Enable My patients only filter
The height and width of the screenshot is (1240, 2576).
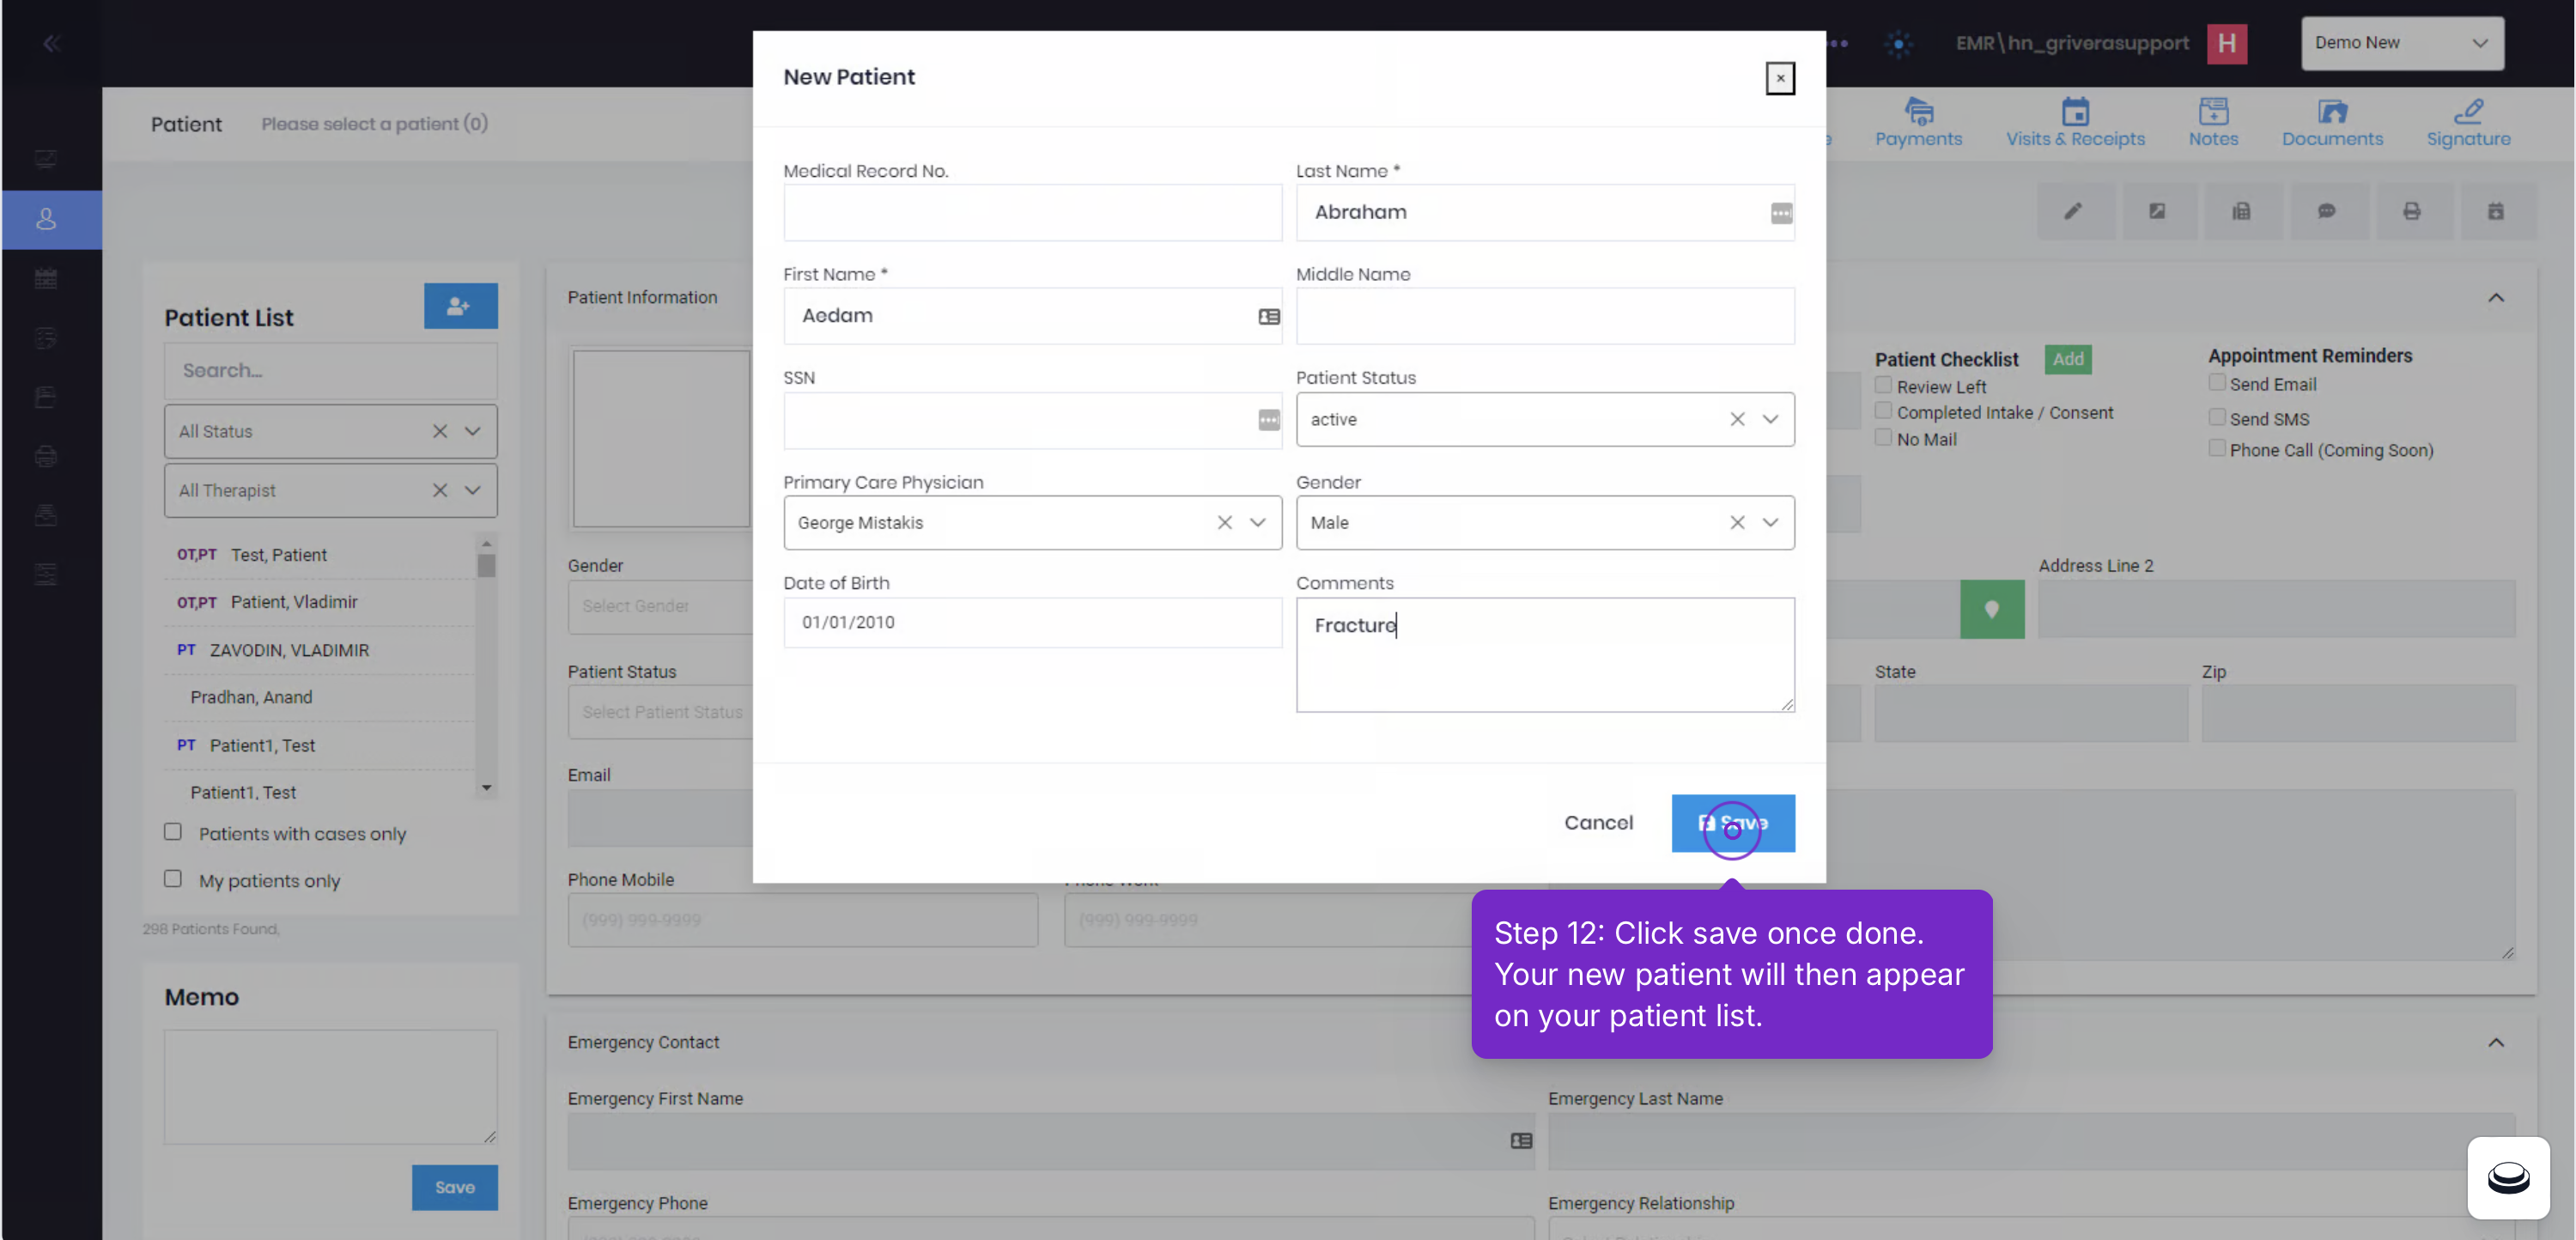tap(173, 878)
